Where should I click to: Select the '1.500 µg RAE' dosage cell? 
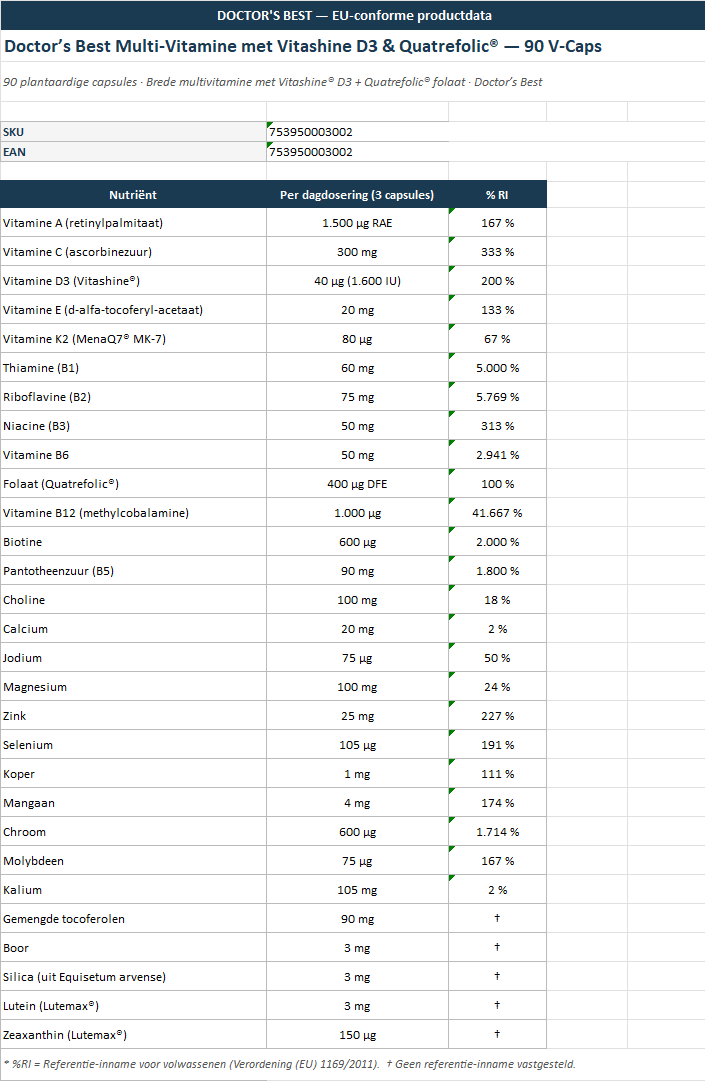tap(358, 223)
